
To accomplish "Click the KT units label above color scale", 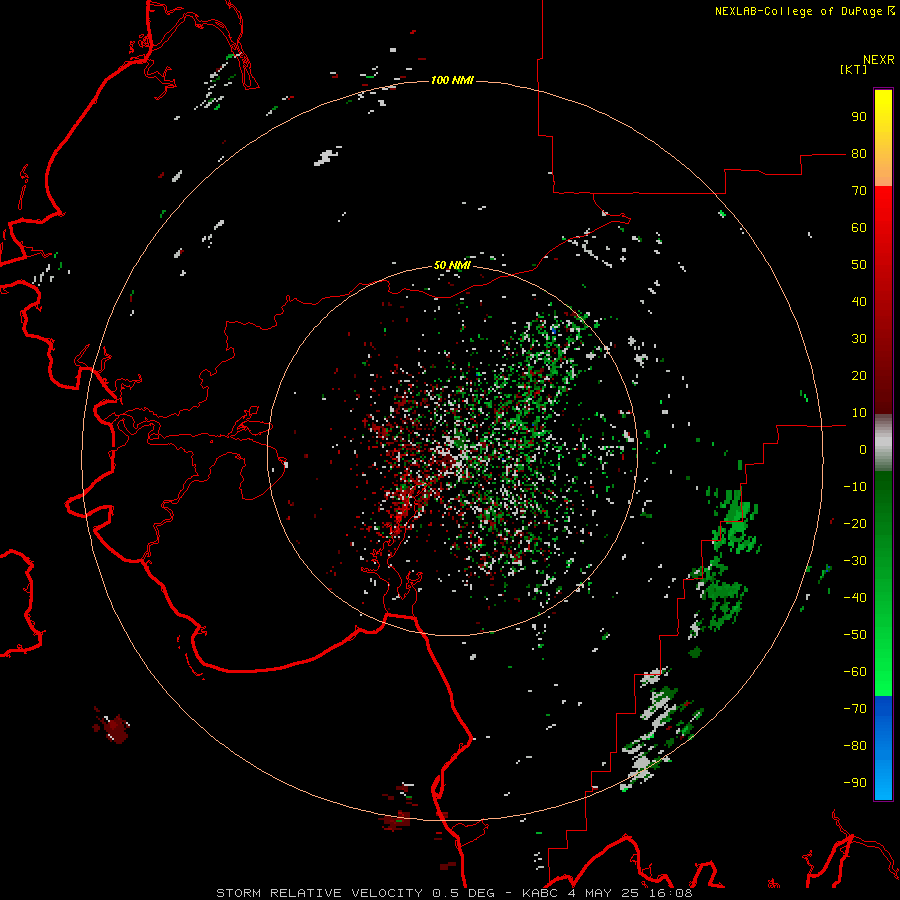I will [854, 69].
